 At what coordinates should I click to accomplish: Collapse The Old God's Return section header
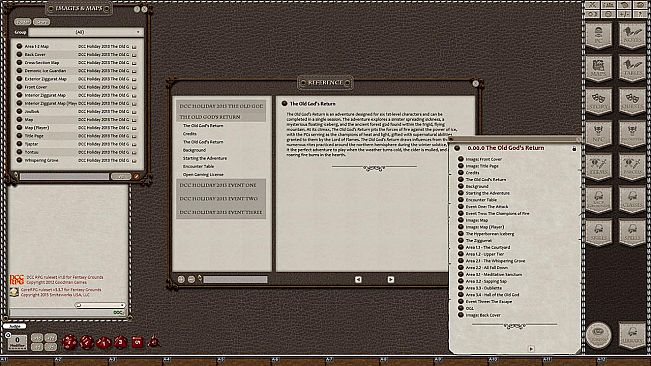coord(221,117)
